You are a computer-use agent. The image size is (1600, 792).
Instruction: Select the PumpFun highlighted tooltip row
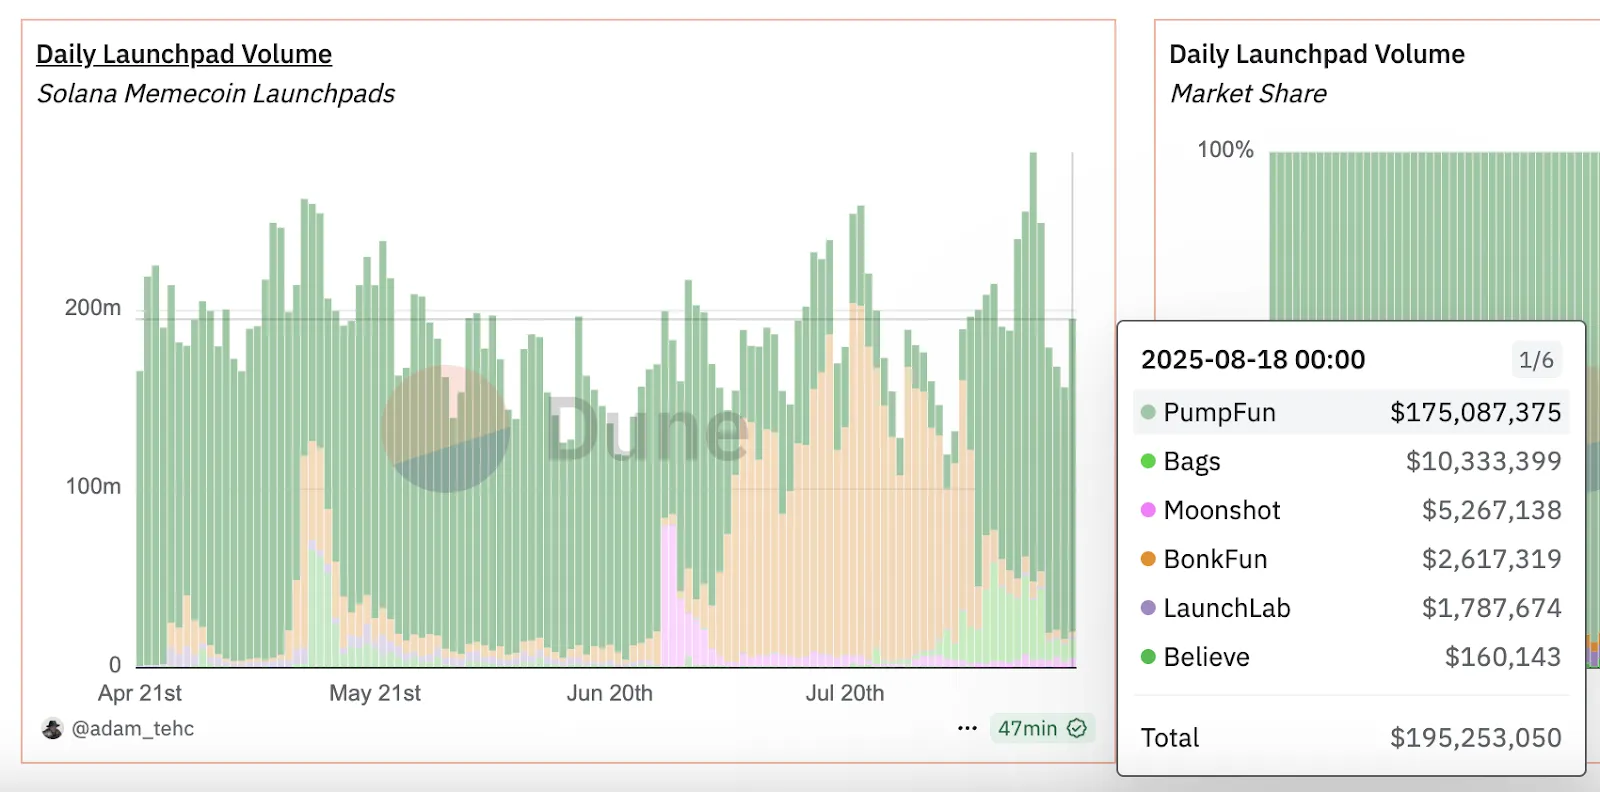coord(1350,412)
